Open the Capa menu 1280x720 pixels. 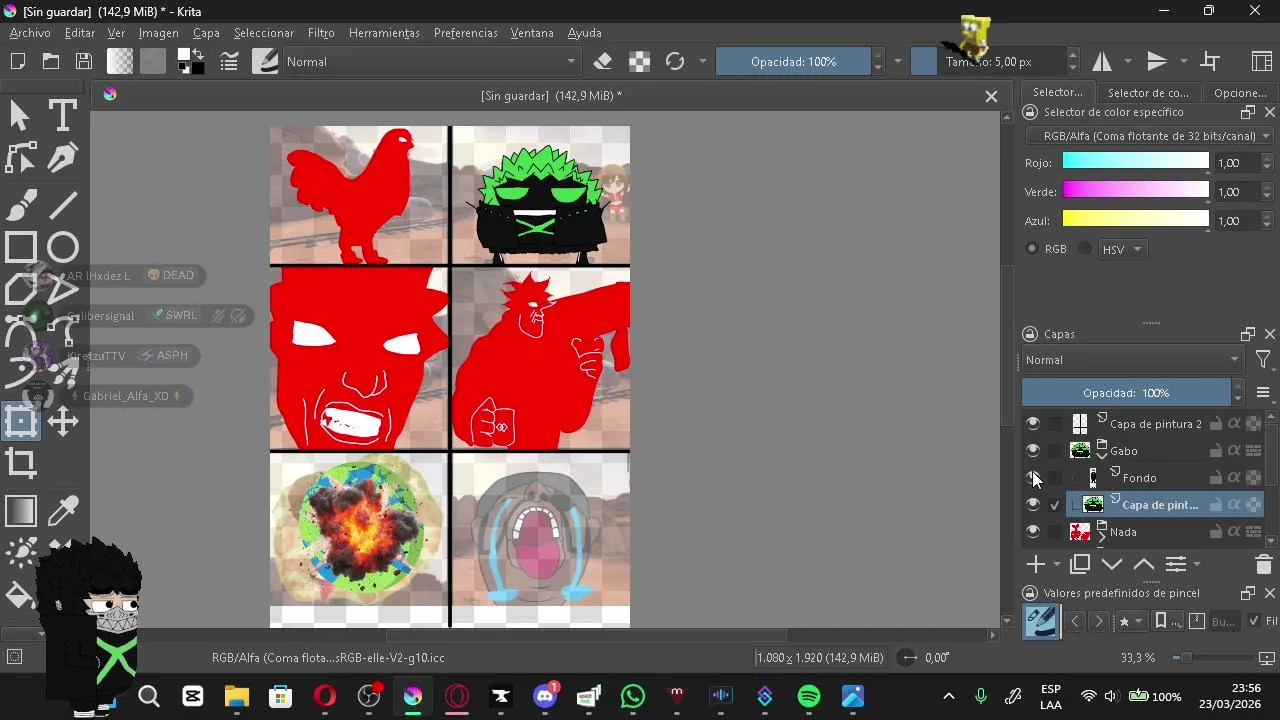(206, 33)
